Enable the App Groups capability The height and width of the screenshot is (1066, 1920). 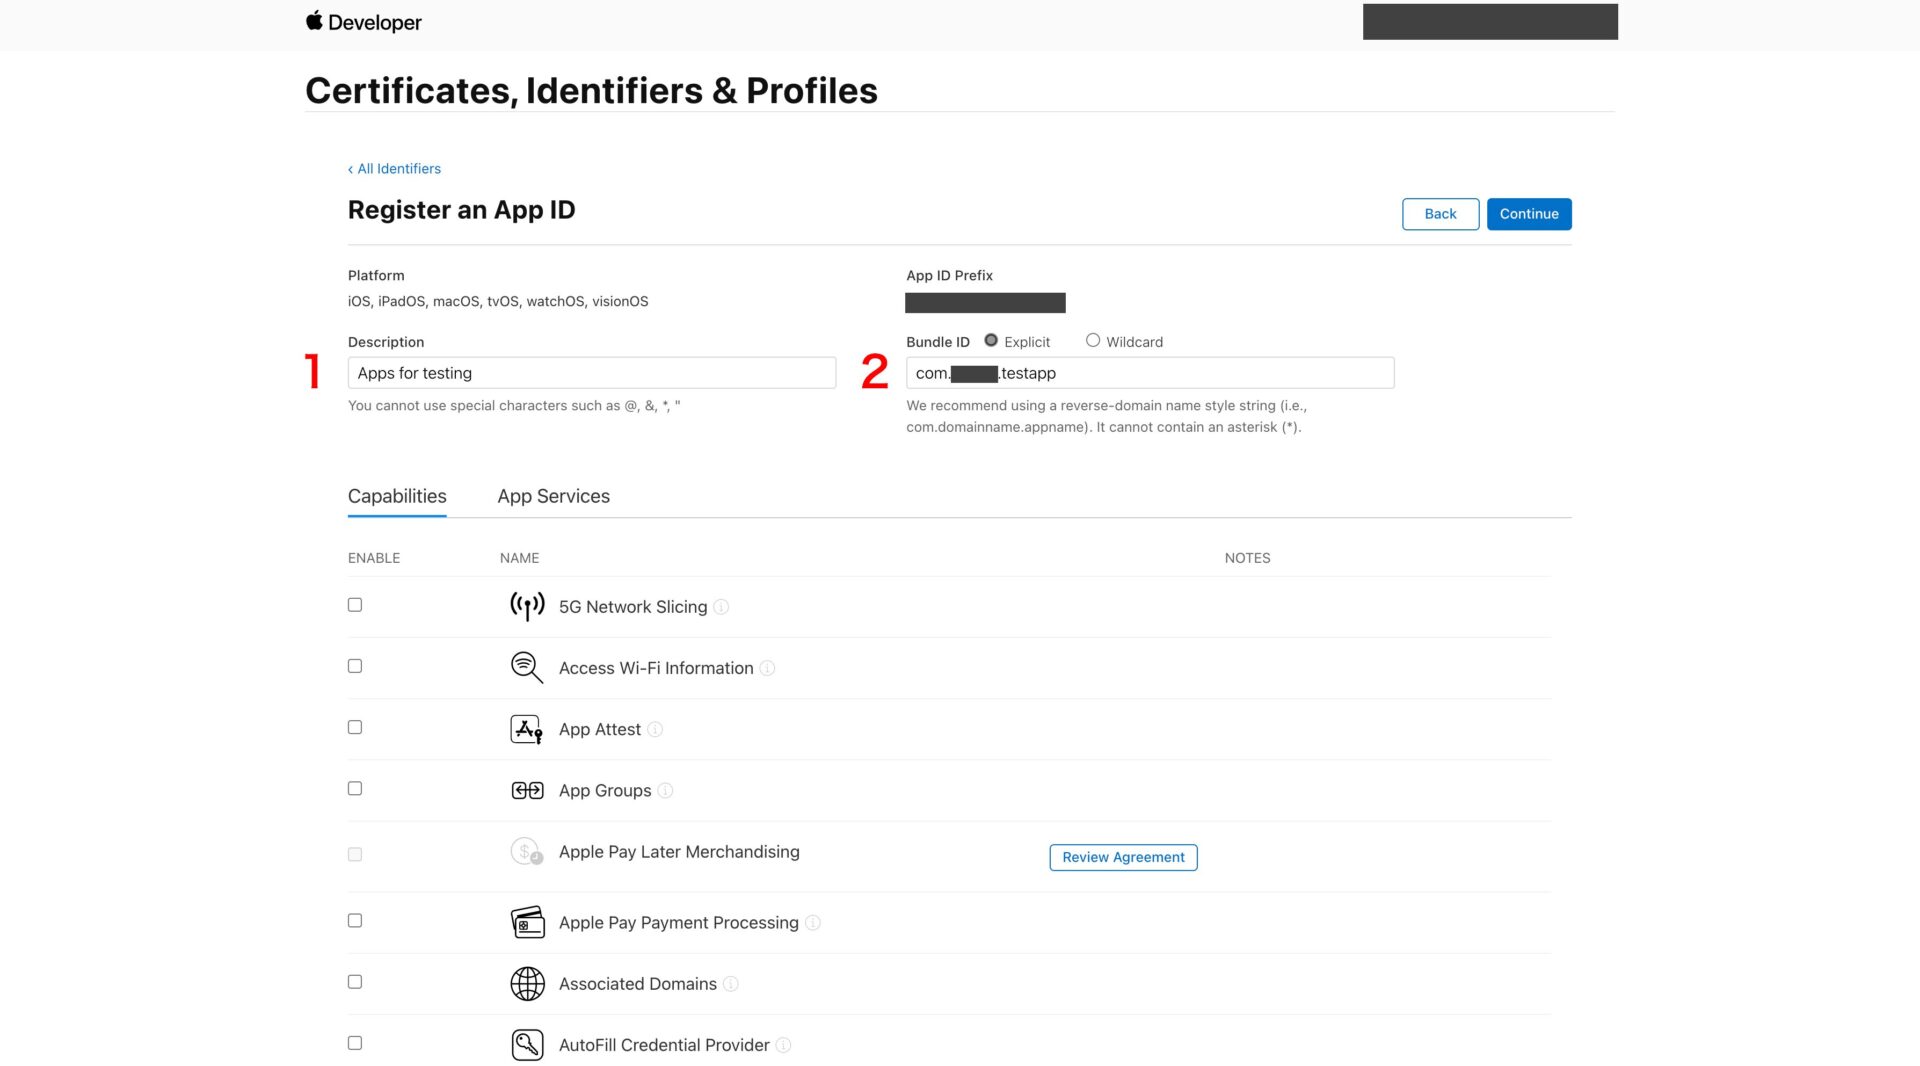pos(354,788)
